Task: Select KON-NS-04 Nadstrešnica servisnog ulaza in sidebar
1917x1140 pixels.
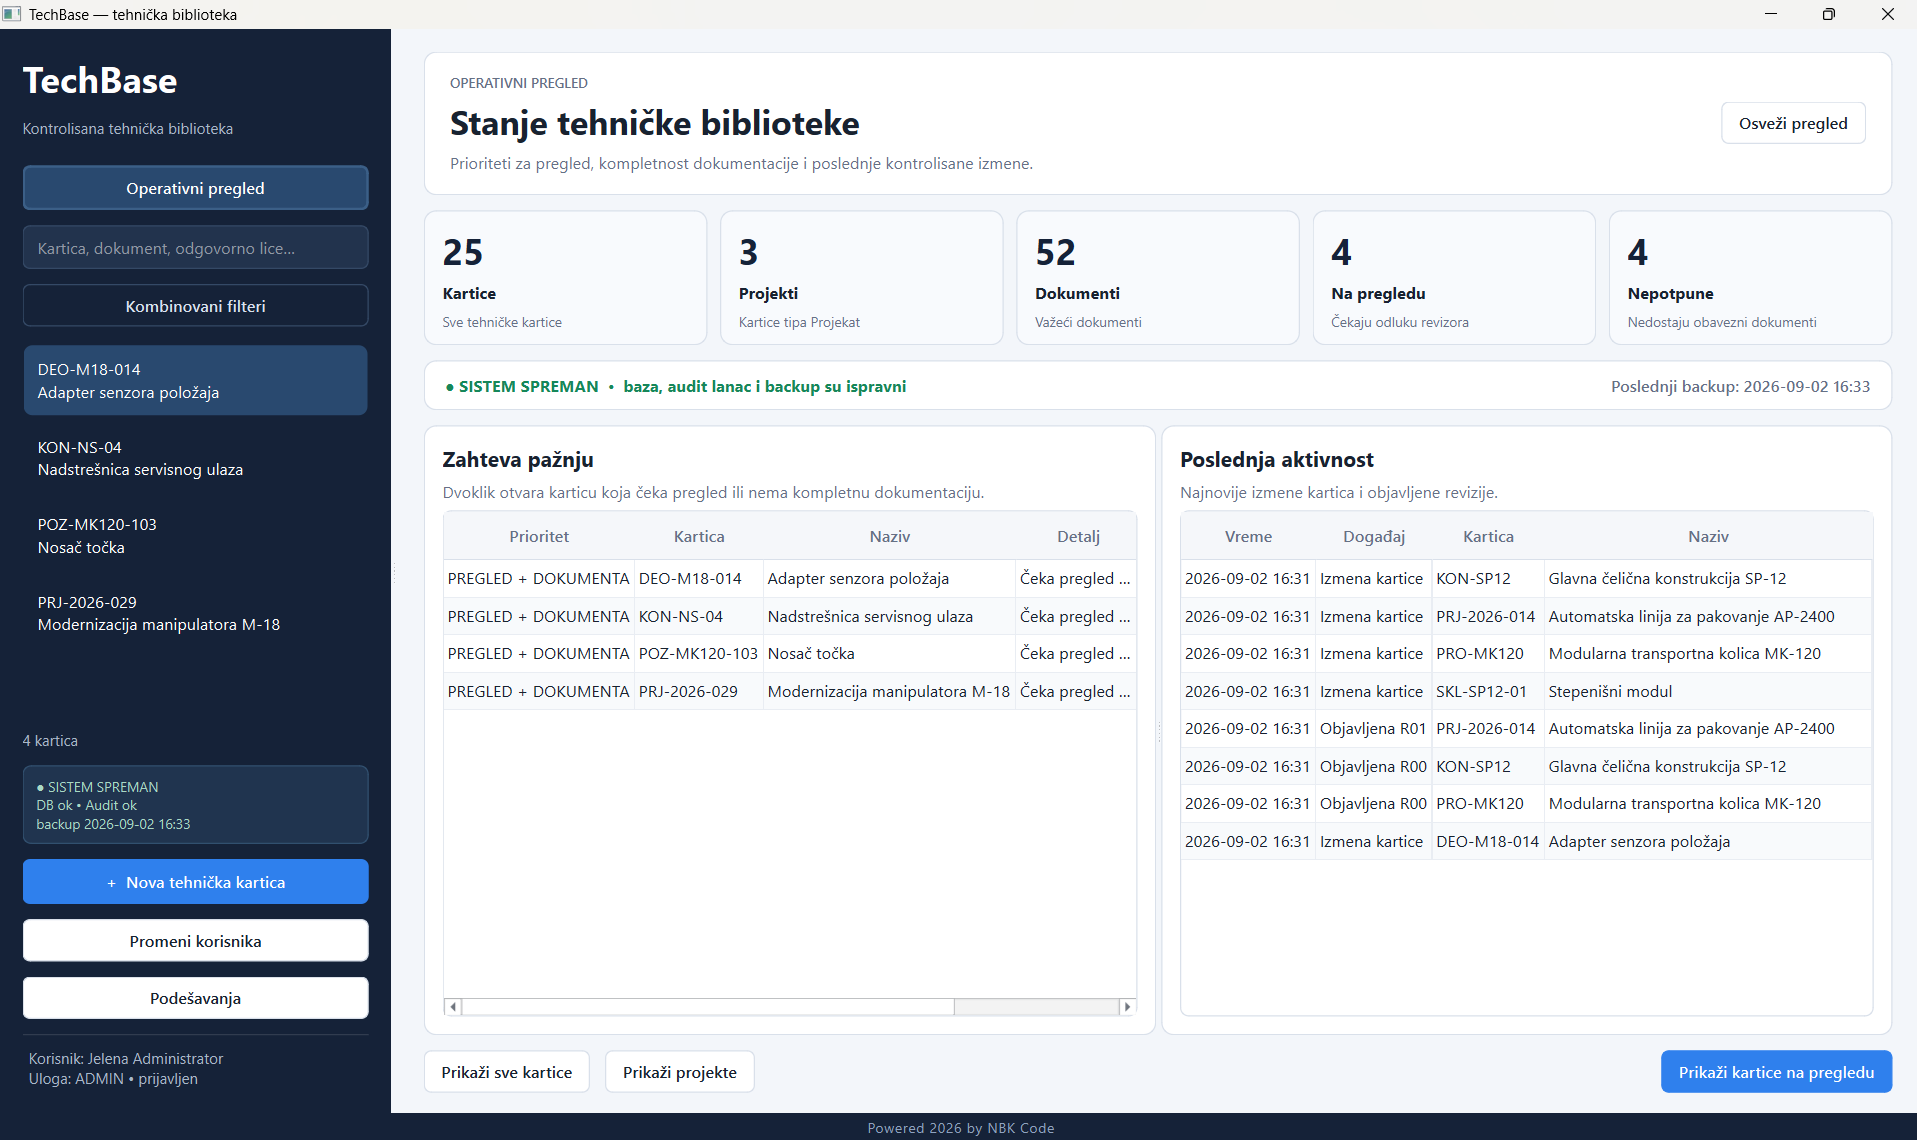Action: (196, 458)
